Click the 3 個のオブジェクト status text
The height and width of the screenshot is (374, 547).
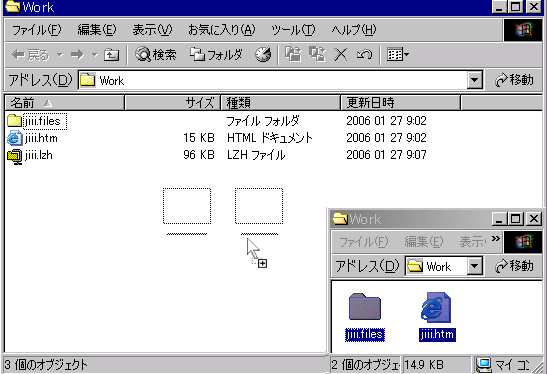click(x=46, y=365)
